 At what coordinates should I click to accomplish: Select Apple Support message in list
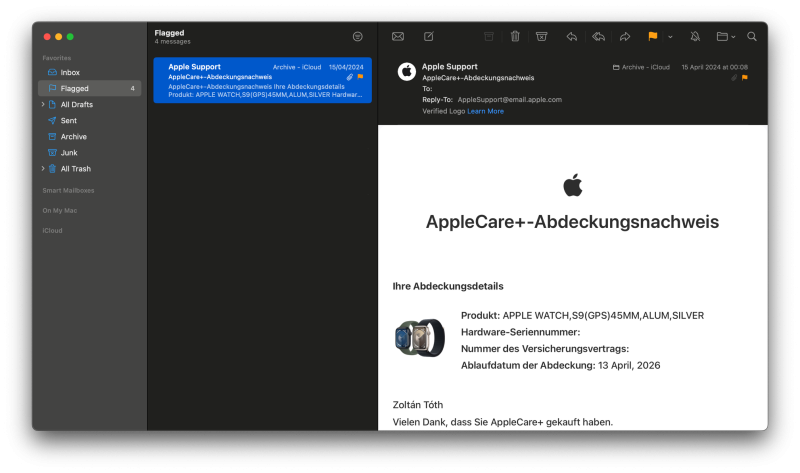point(262,80)
